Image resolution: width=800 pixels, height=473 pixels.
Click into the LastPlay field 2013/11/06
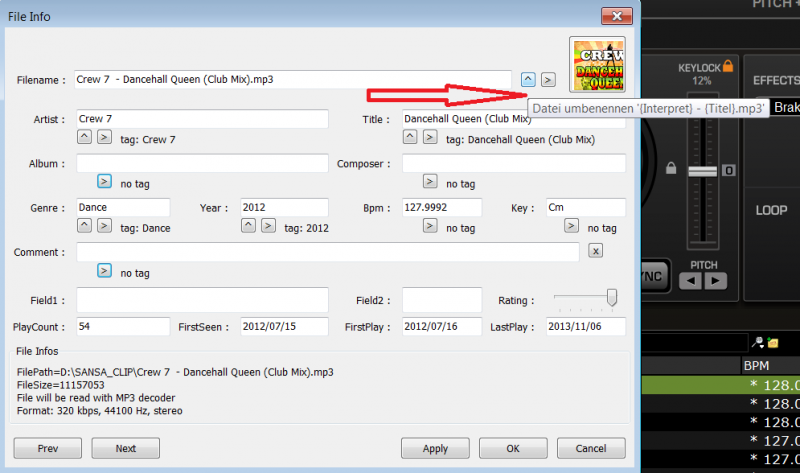click(x=586, y=327)
